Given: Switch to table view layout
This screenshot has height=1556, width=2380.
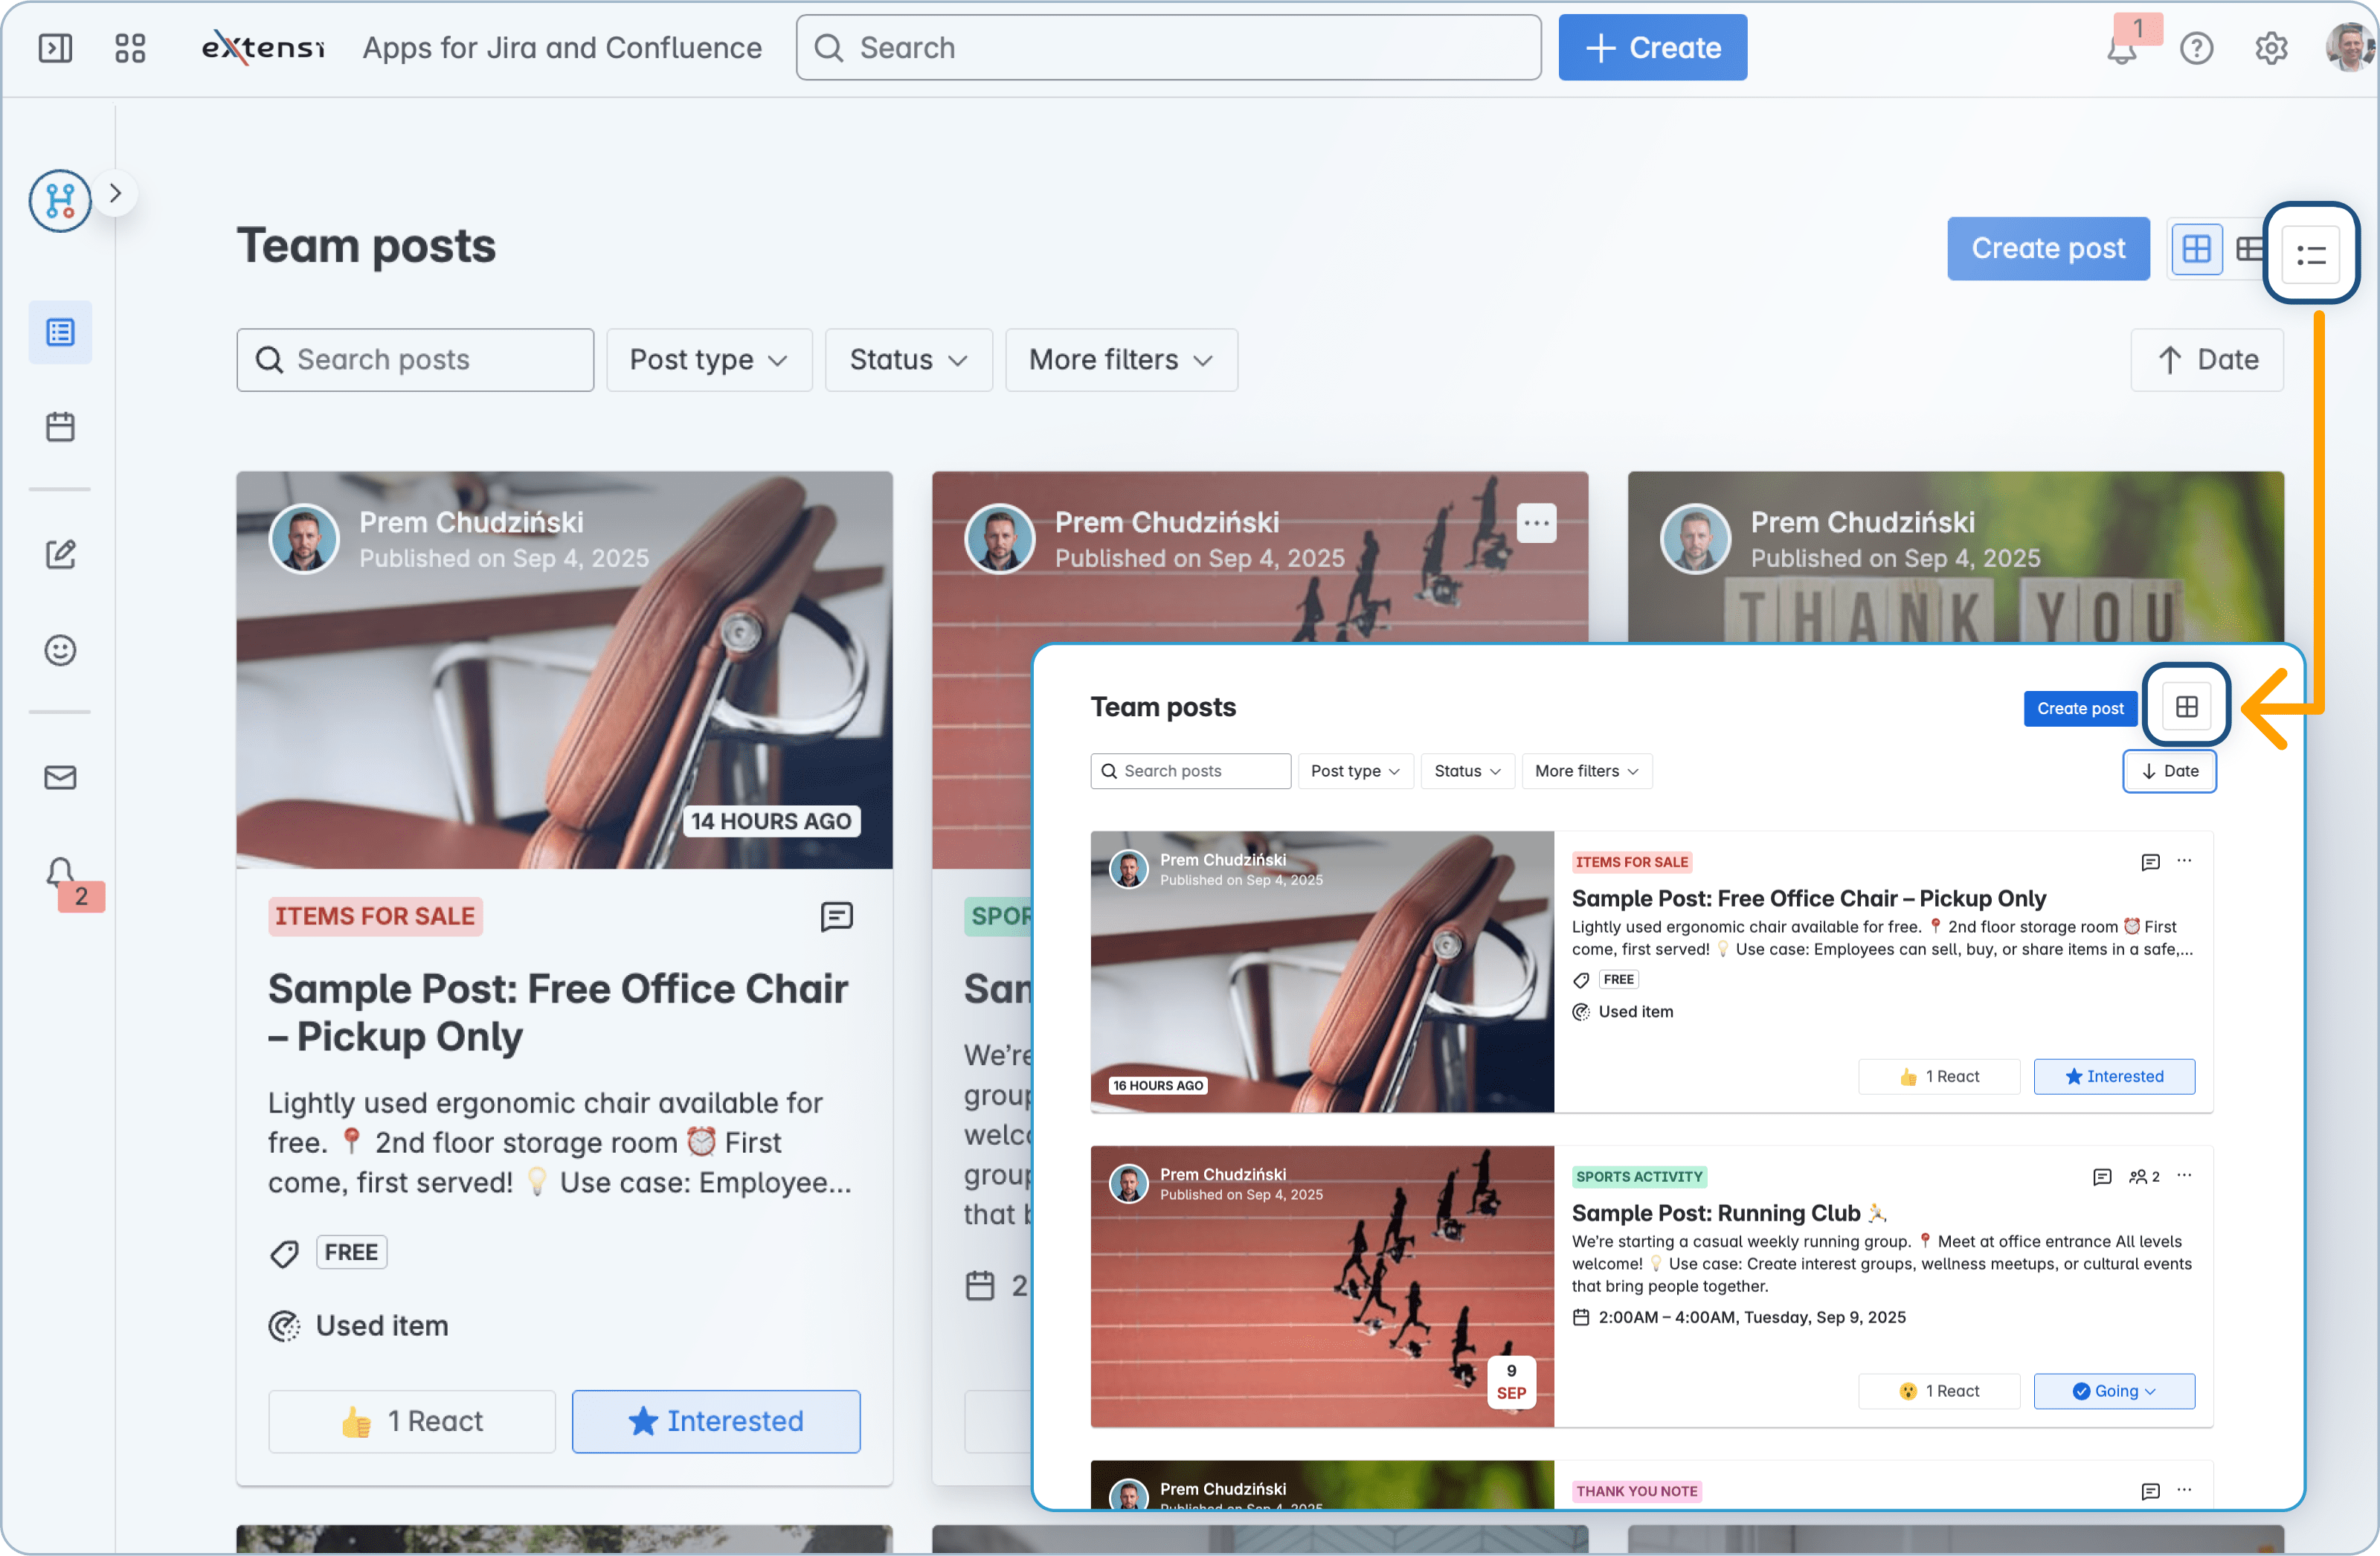Looking at the screenshot, I should (2250, 249).
